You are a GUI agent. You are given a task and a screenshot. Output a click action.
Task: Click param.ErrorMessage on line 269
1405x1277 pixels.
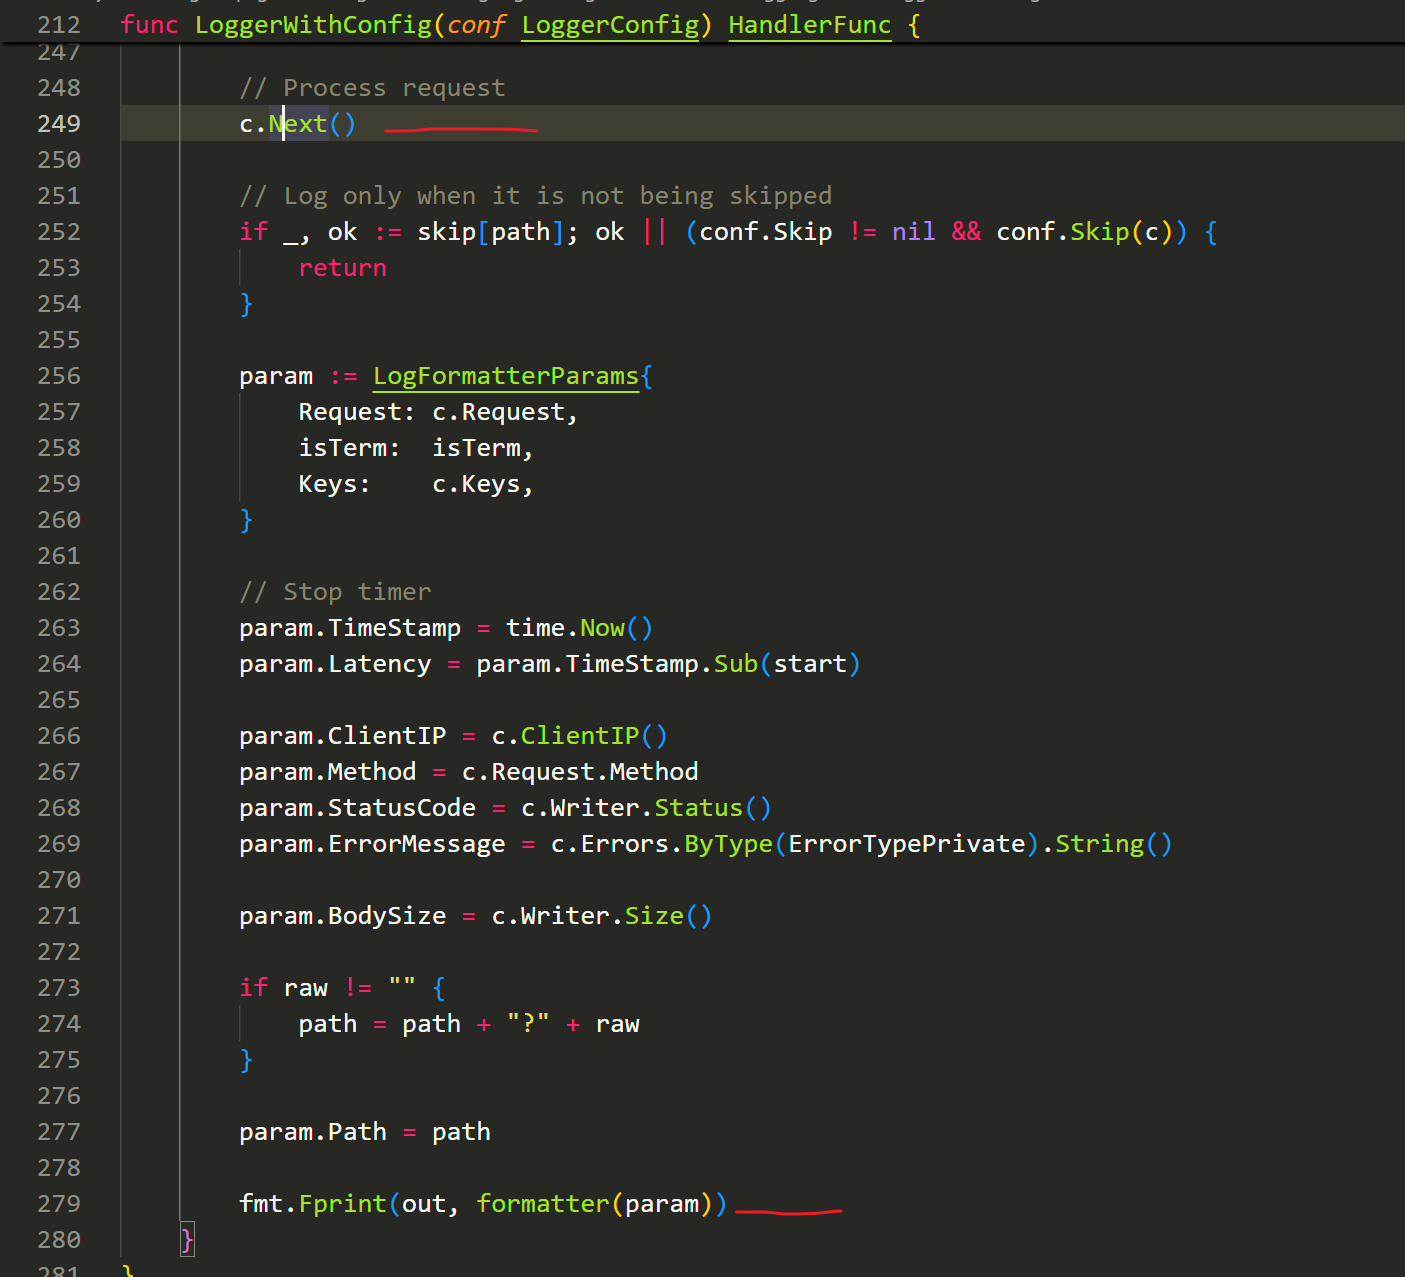pyautogui.click(x=372, y=844)
